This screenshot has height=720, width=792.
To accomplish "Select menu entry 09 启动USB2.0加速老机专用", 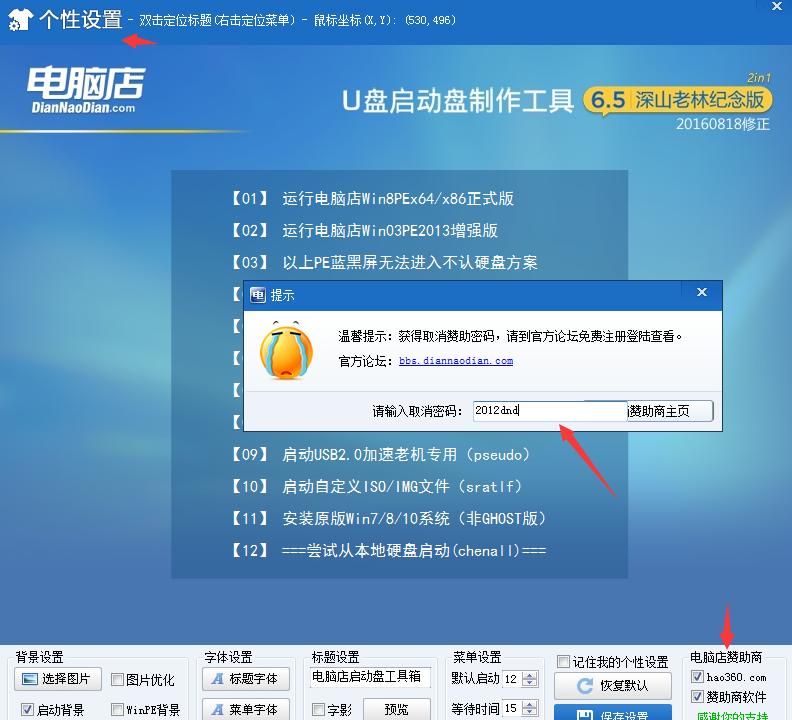I will [381, 455].
